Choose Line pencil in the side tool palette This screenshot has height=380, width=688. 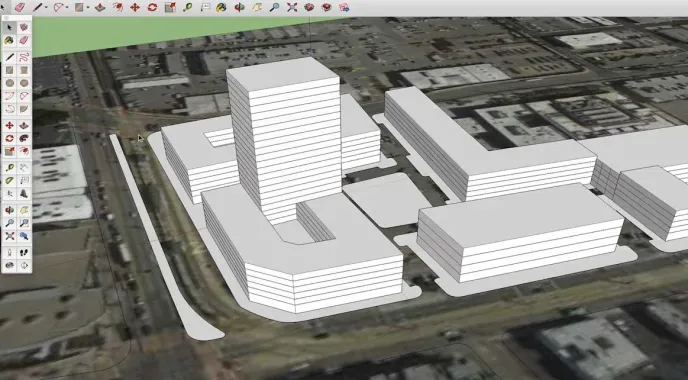[10, 57]
